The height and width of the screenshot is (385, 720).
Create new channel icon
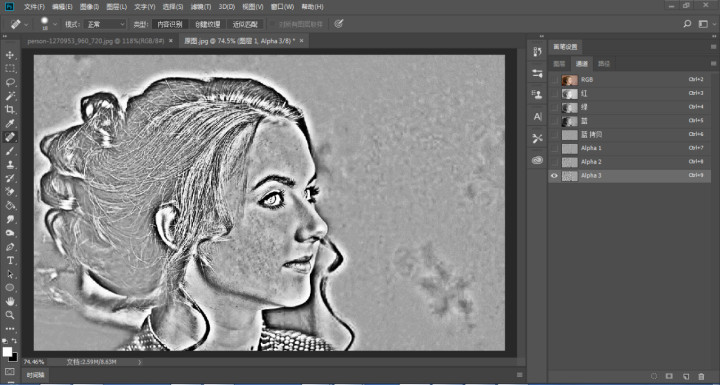point(686,376)
